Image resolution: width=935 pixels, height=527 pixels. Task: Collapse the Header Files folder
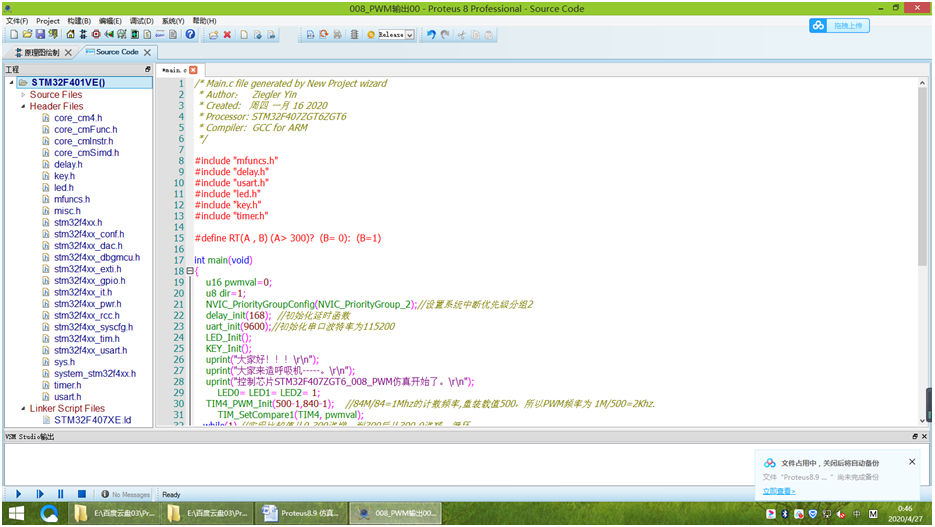click(x=23, y=106)
